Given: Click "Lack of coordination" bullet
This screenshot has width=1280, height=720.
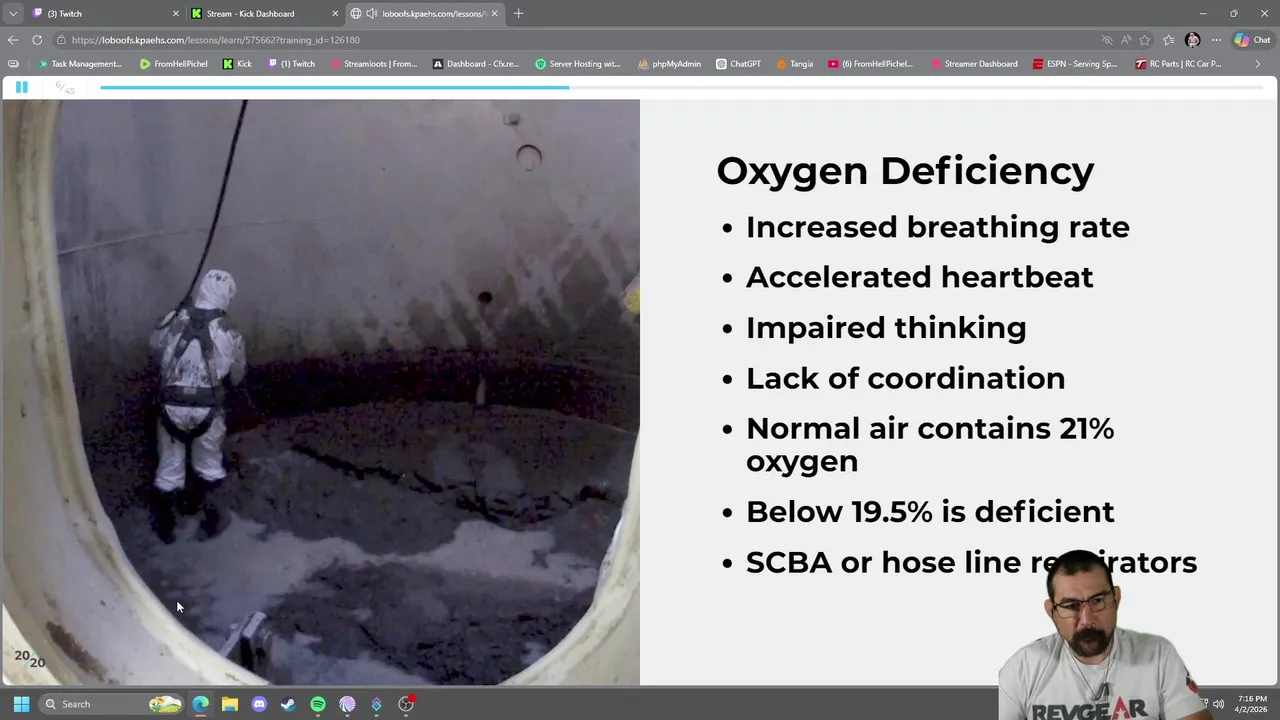Looking at the screenshot, I should (x=906, y=378).
